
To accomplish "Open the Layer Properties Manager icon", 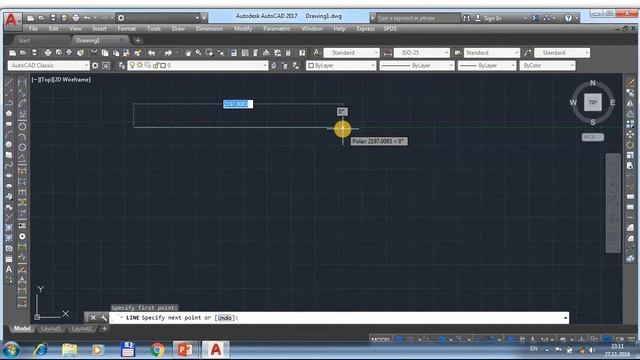I will point(122,65).
